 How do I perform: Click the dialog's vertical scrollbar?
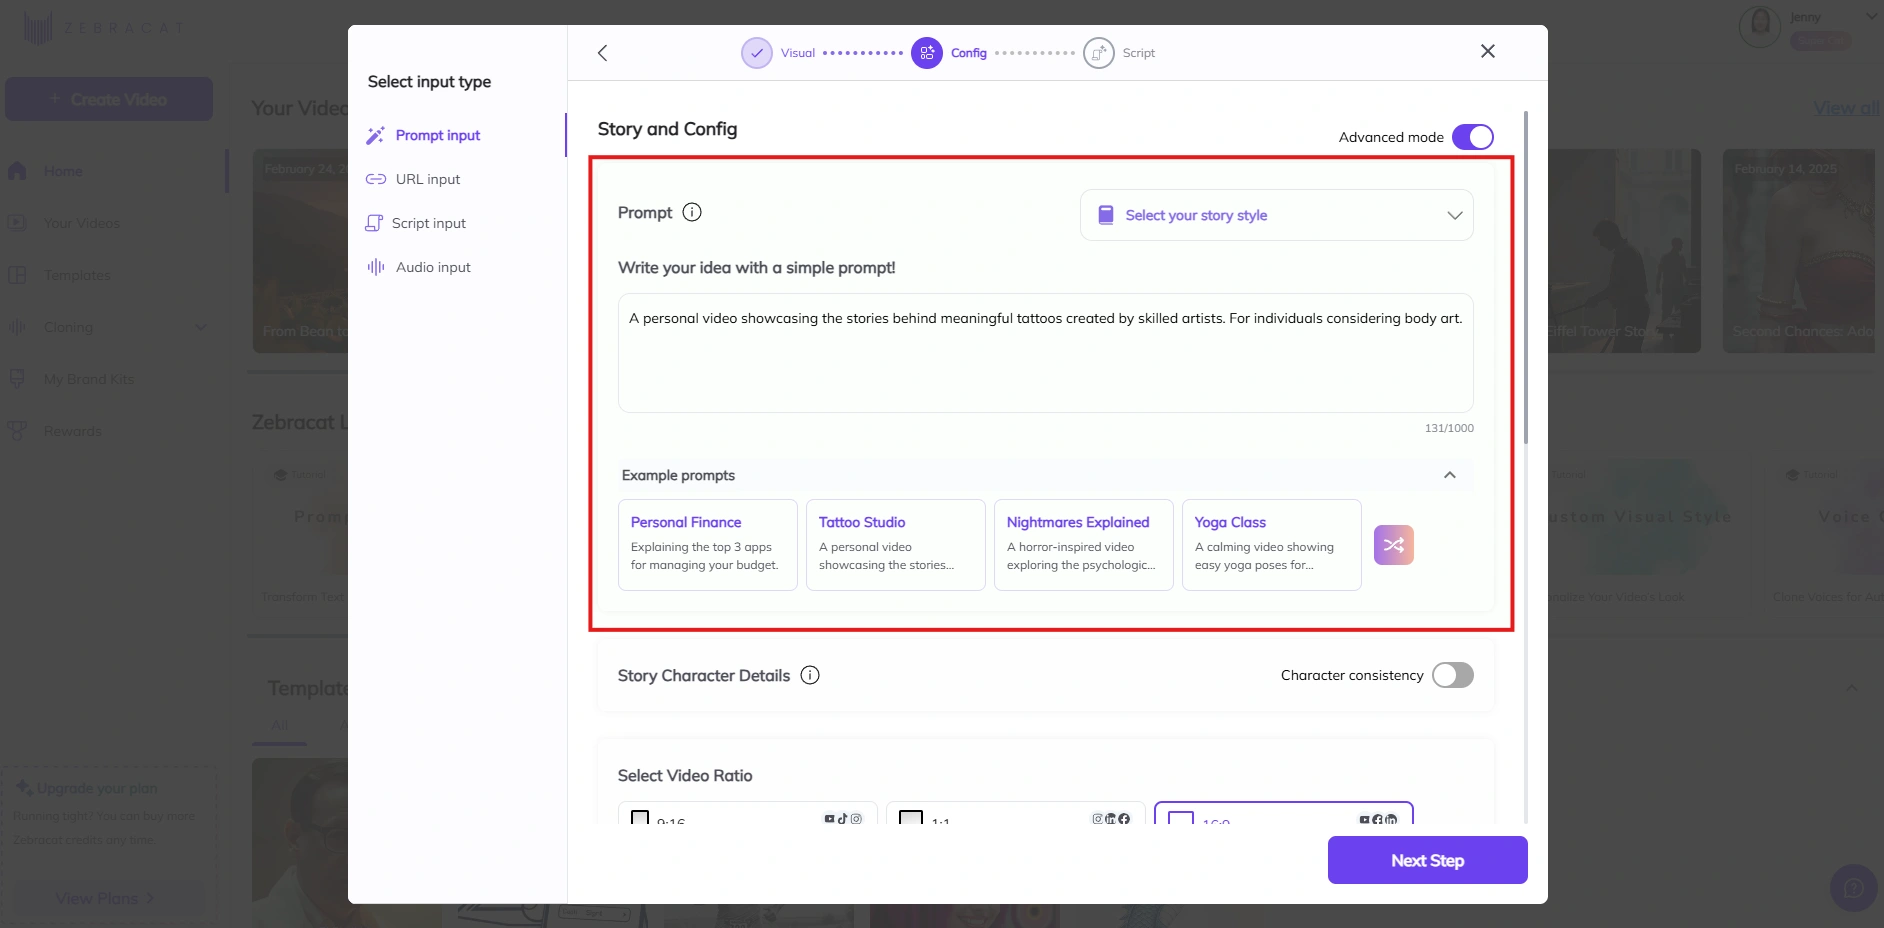[x=1526, y=277]
